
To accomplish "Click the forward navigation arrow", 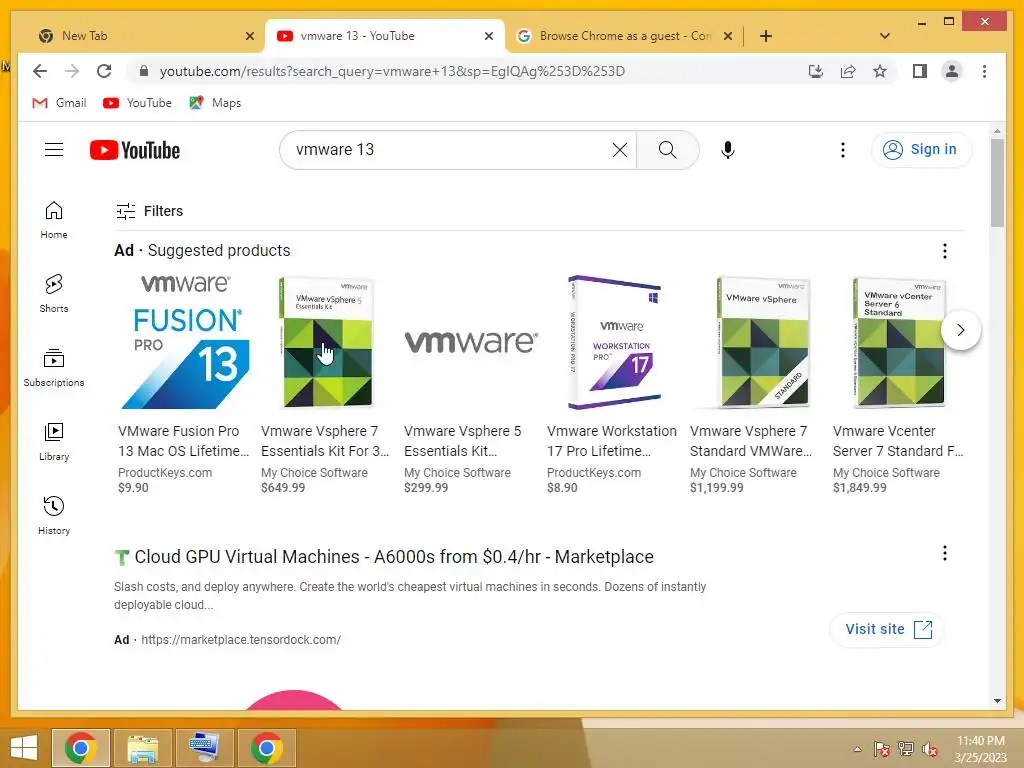I will click(72, 71).
